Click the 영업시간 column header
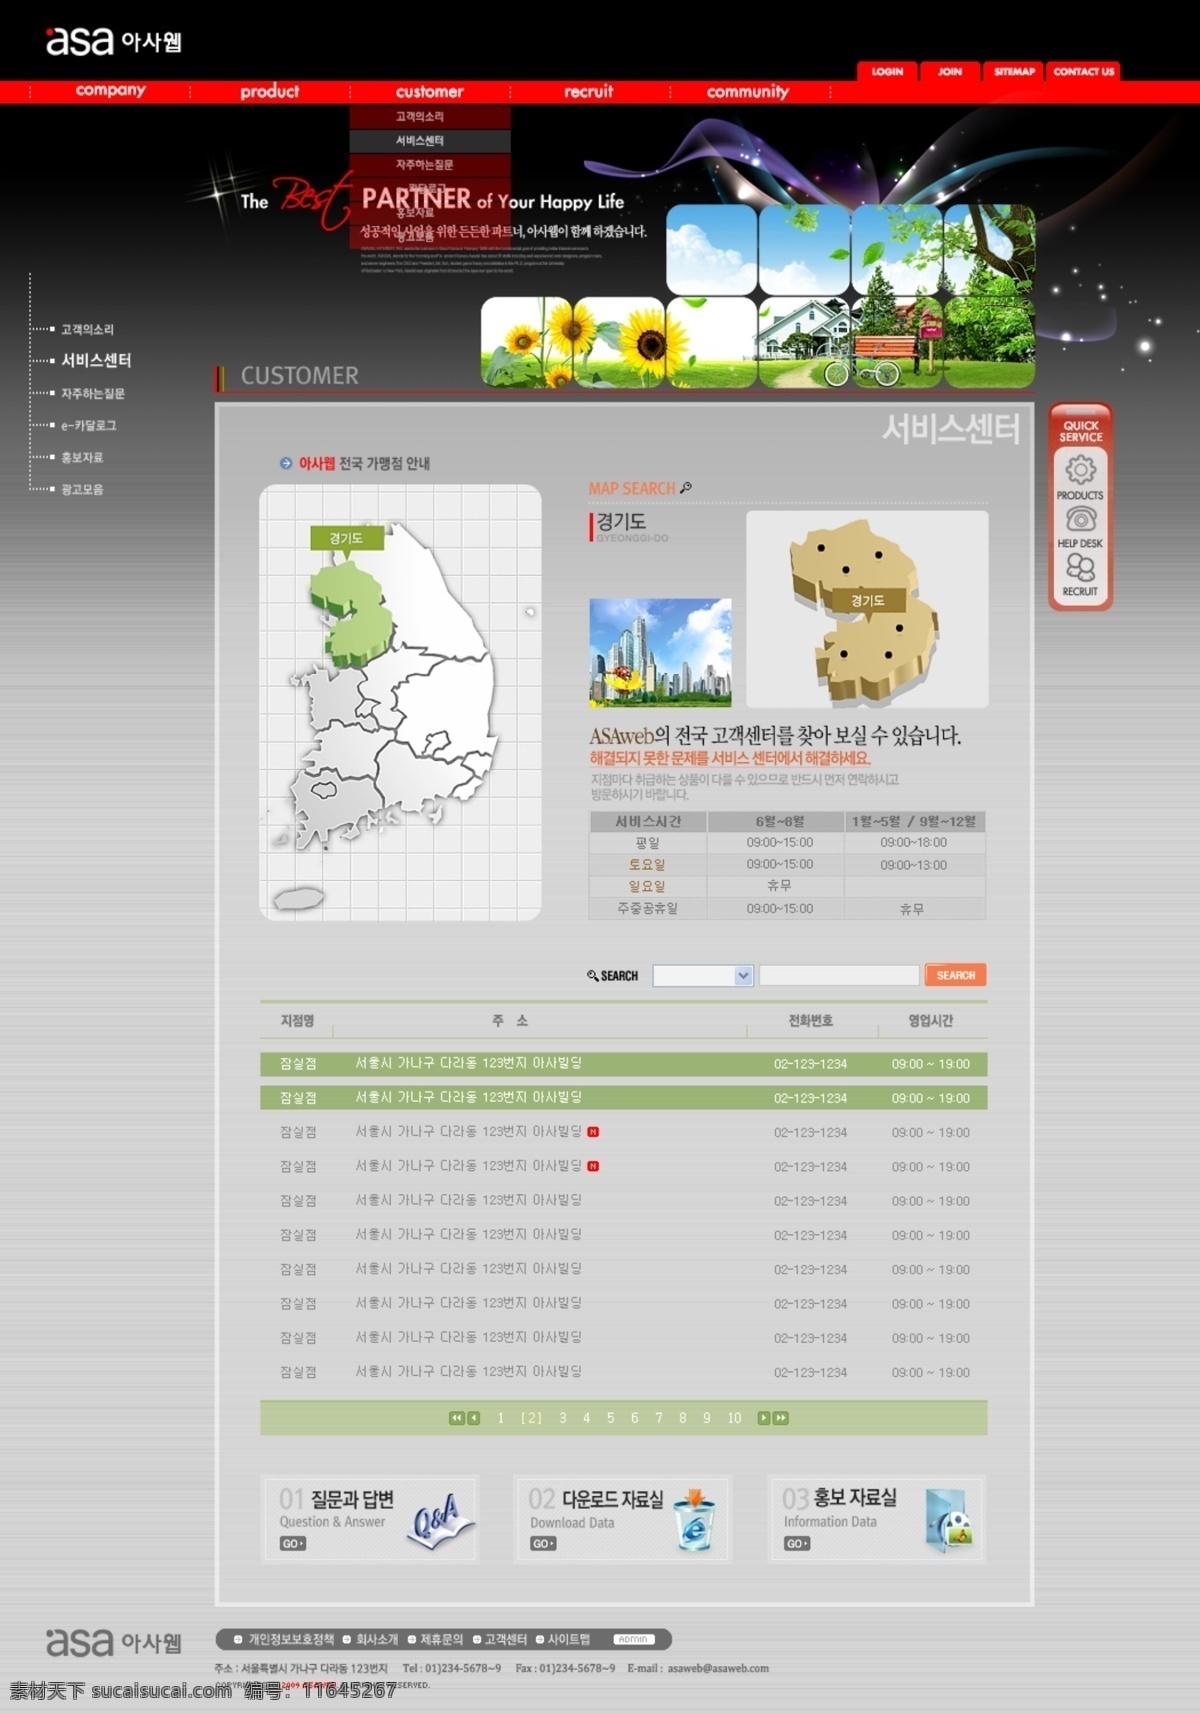Screen dimensions: 1200x1714 tap(930, 1021)
